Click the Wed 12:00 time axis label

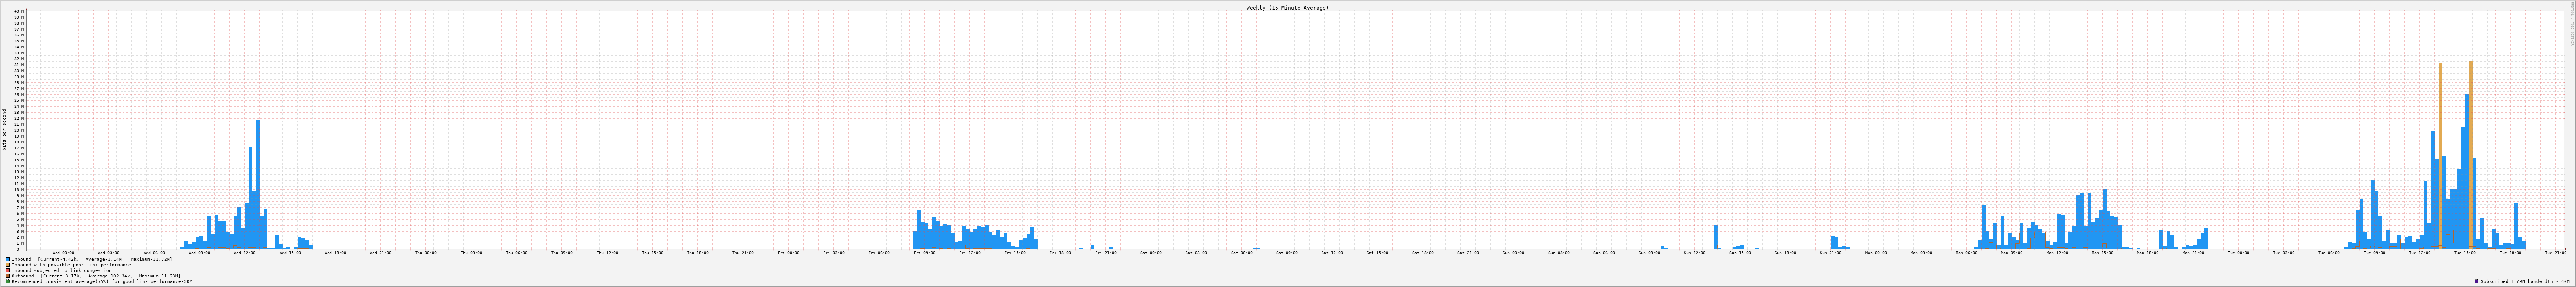(x=244, y=253)
